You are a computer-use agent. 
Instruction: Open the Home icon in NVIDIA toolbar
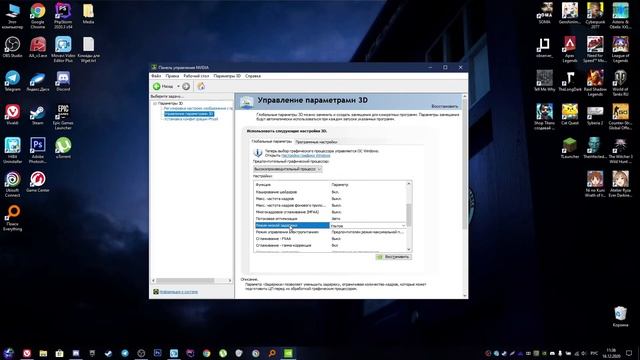201,86
